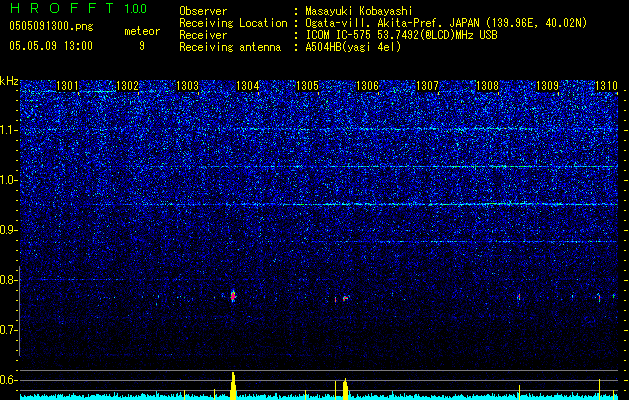629x400 pixels.
Task: Click the 'Receiving antenna' label
Action: tap(230, 47)
